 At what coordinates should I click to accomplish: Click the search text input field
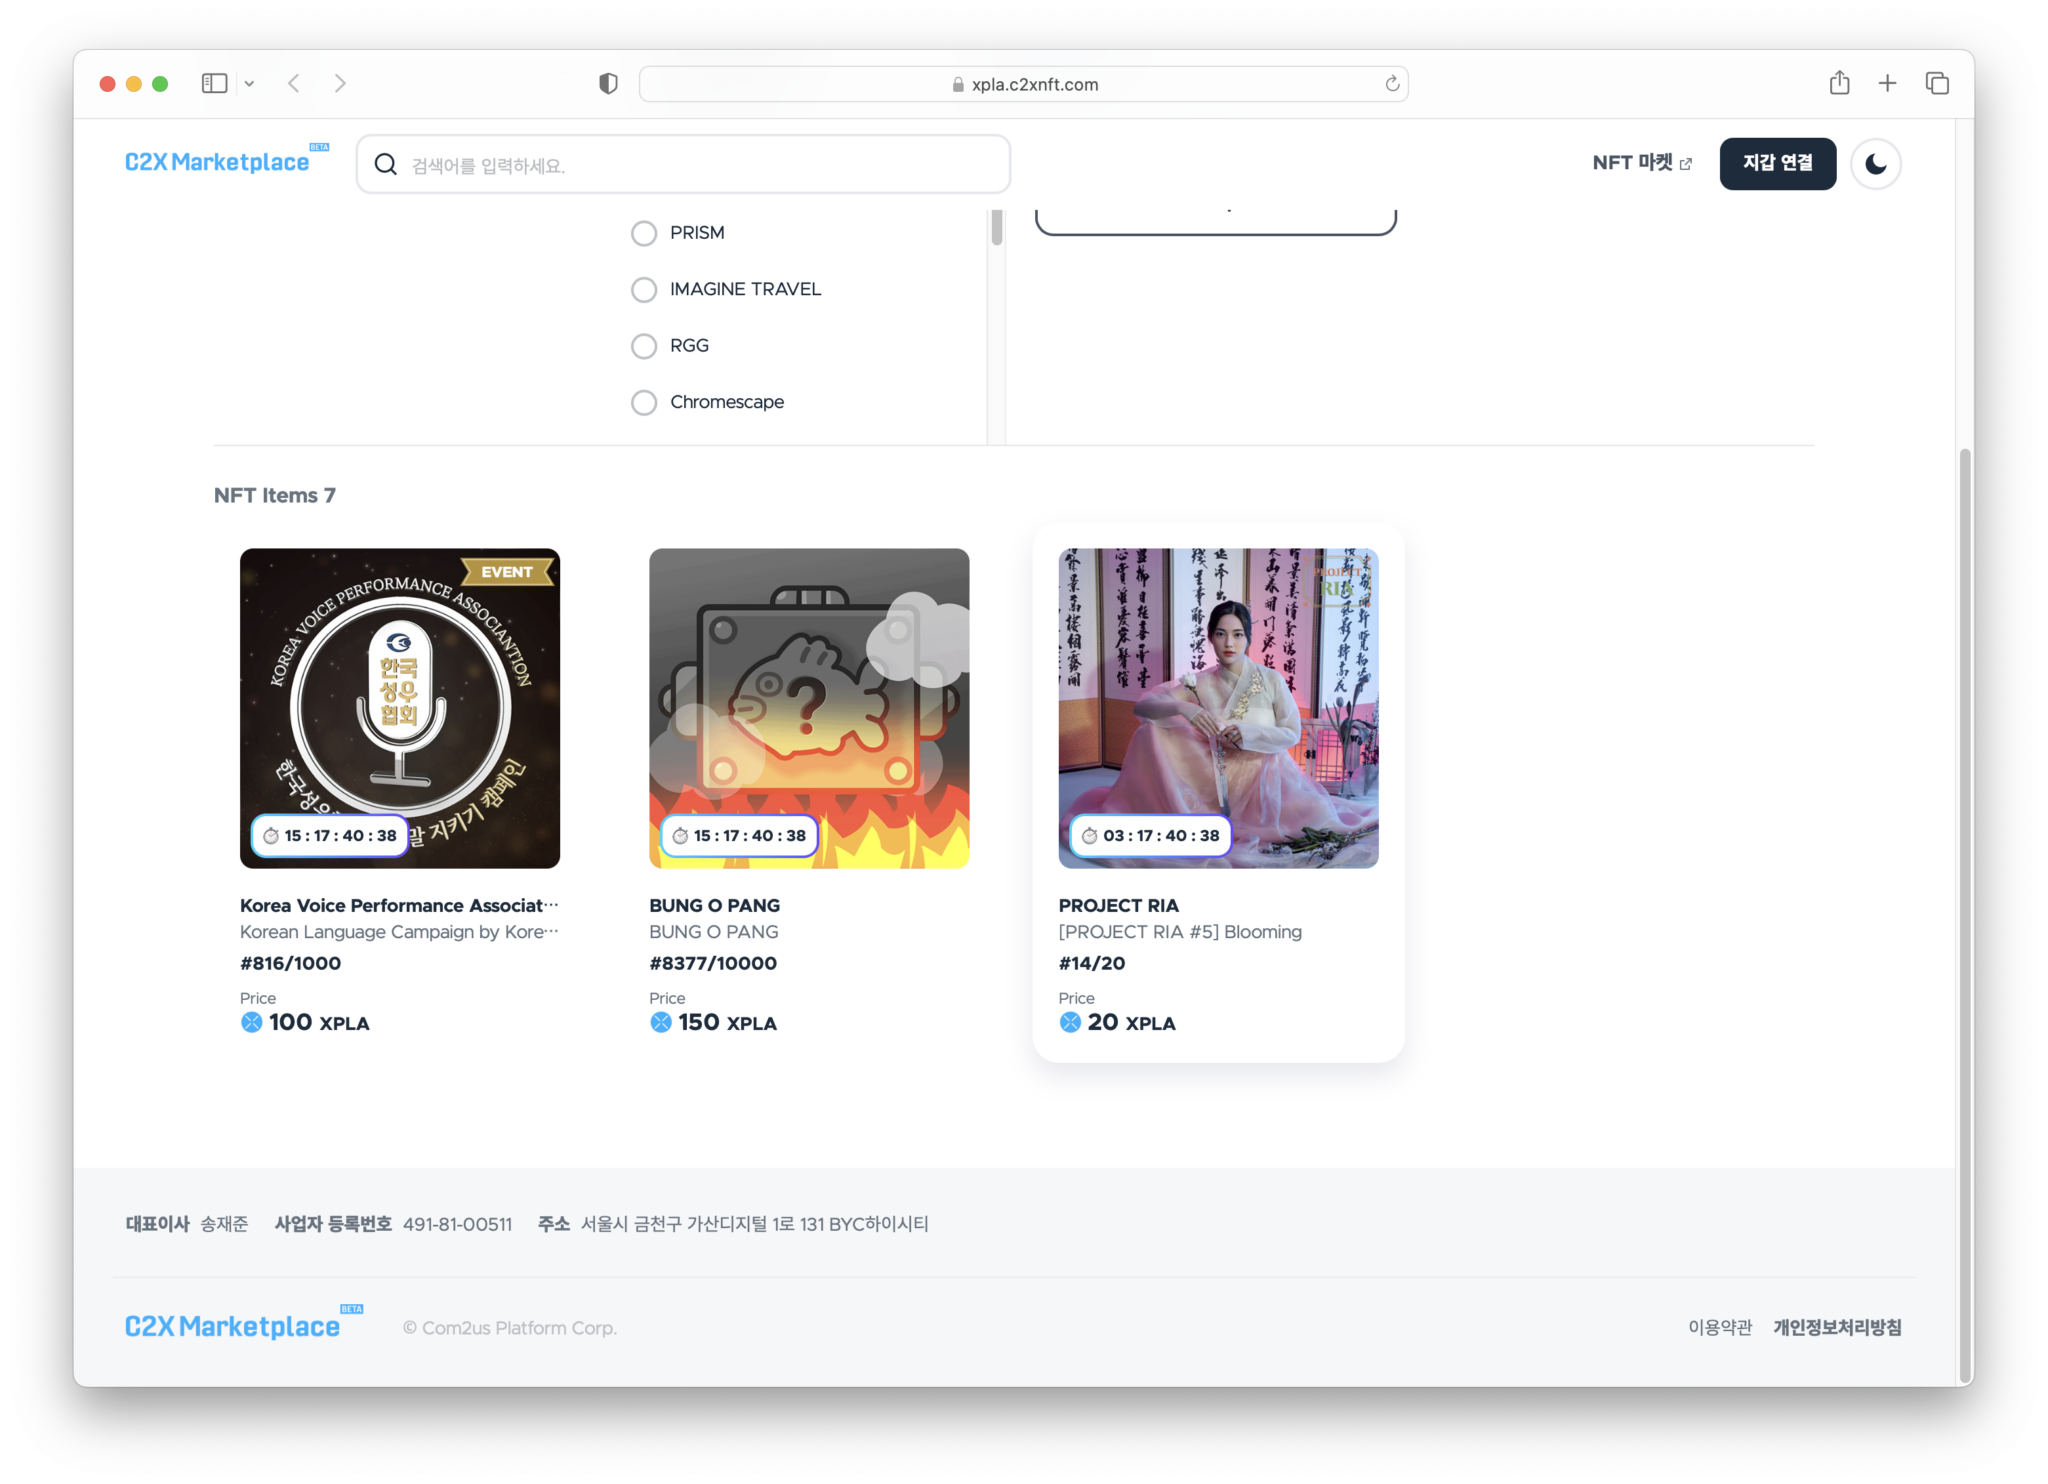pyautogui.click(x=700, y=165)
